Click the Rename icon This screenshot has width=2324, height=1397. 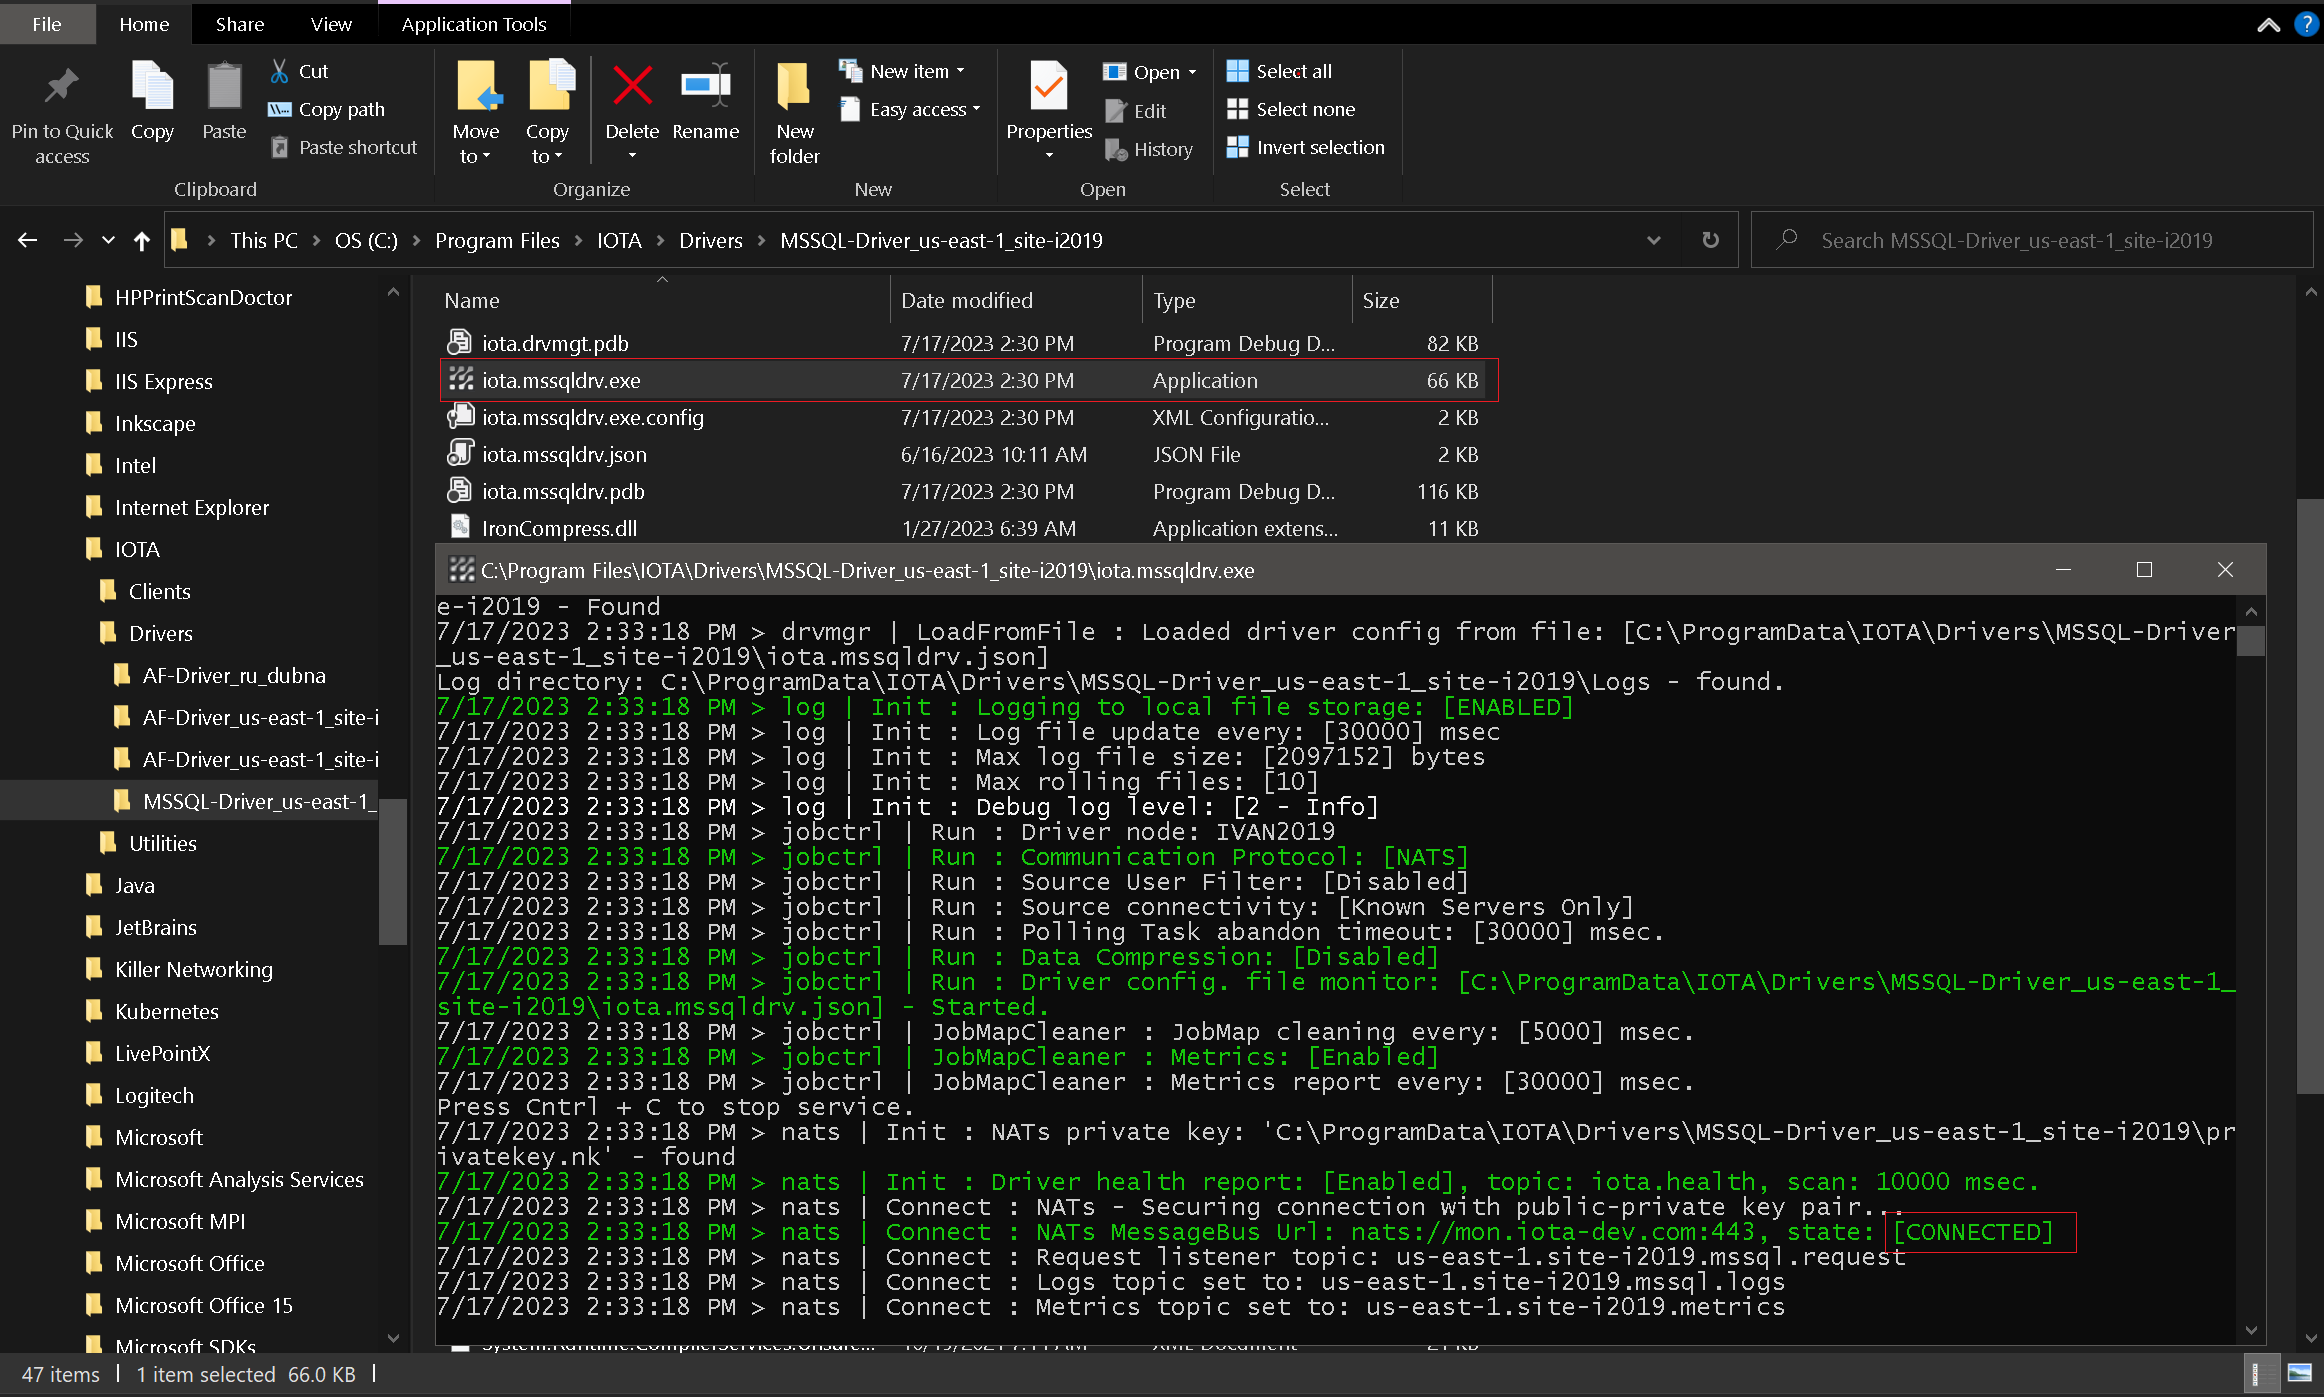click(706, 86)
